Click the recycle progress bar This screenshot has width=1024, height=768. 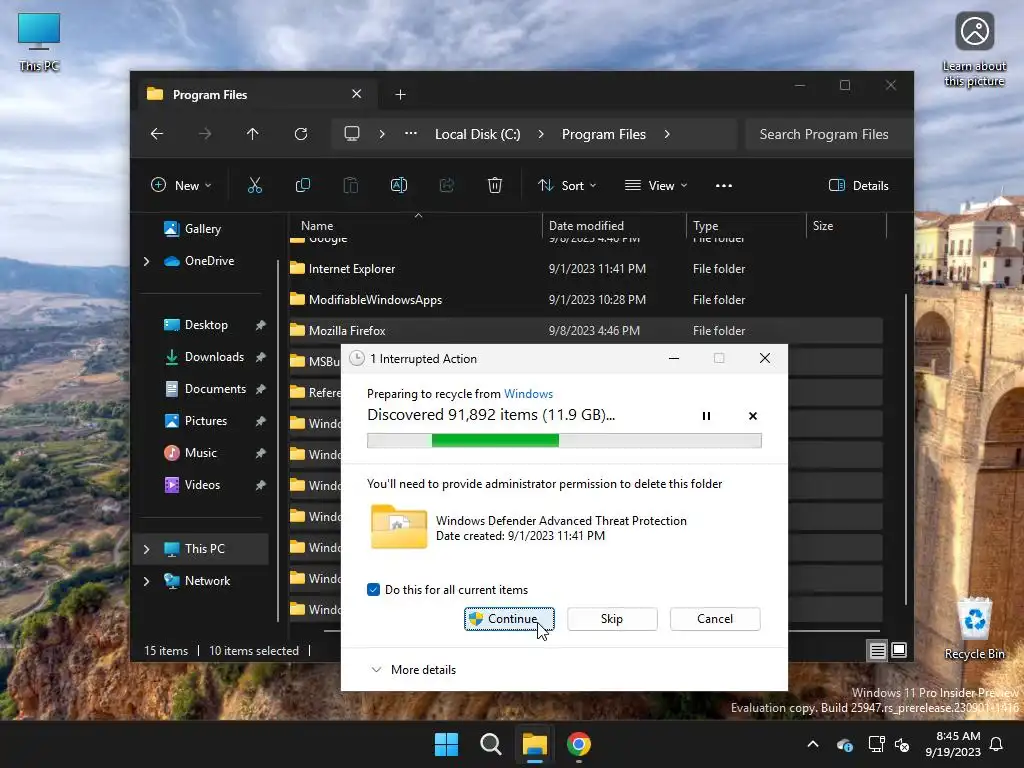[x=564, y=441]
